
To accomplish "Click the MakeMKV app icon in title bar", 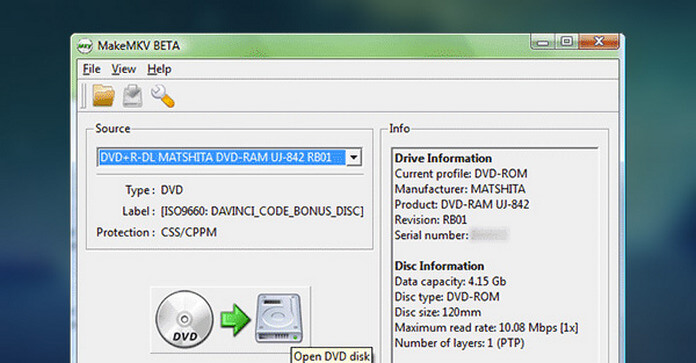I will coord(85,46).
